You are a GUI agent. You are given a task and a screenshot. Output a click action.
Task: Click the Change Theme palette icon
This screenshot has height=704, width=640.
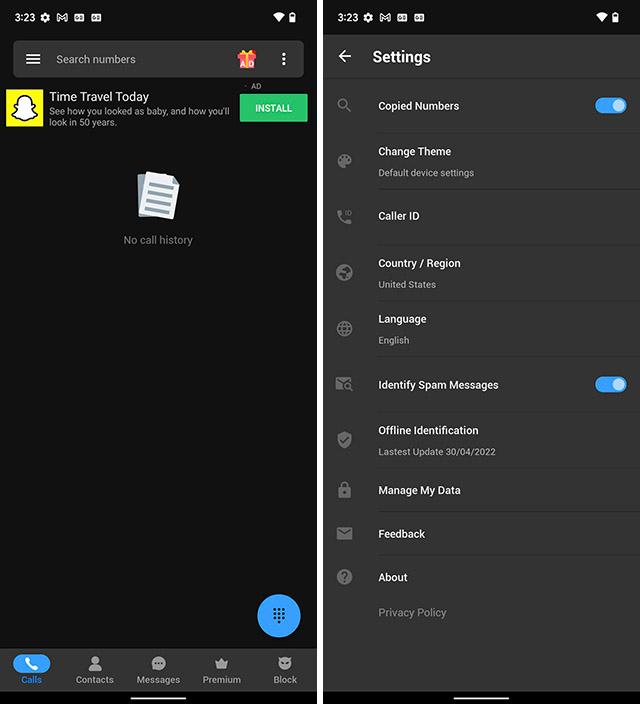tap(344, 161)
